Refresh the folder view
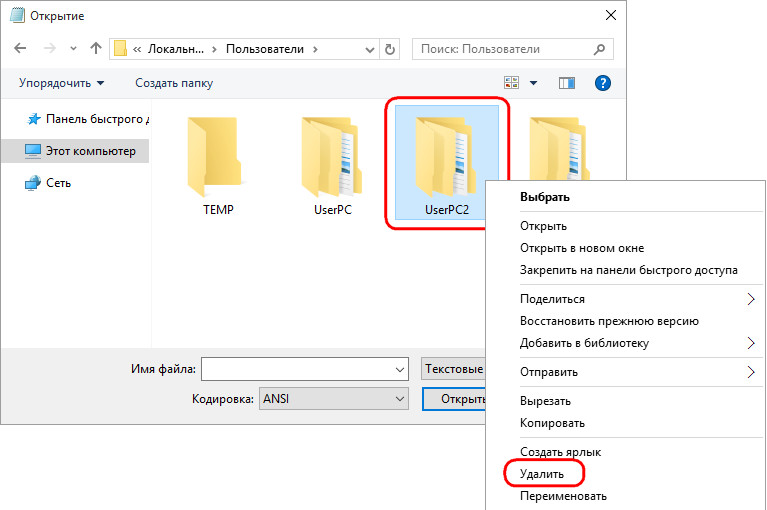This screenshot has width=767, height=510. coord(390,48)
